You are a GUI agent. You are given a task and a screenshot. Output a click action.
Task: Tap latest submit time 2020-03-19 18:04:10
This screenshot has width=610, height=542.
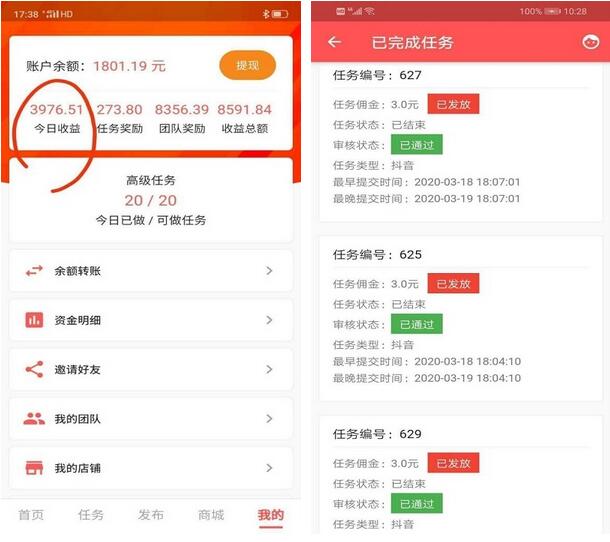click(467, 378)
